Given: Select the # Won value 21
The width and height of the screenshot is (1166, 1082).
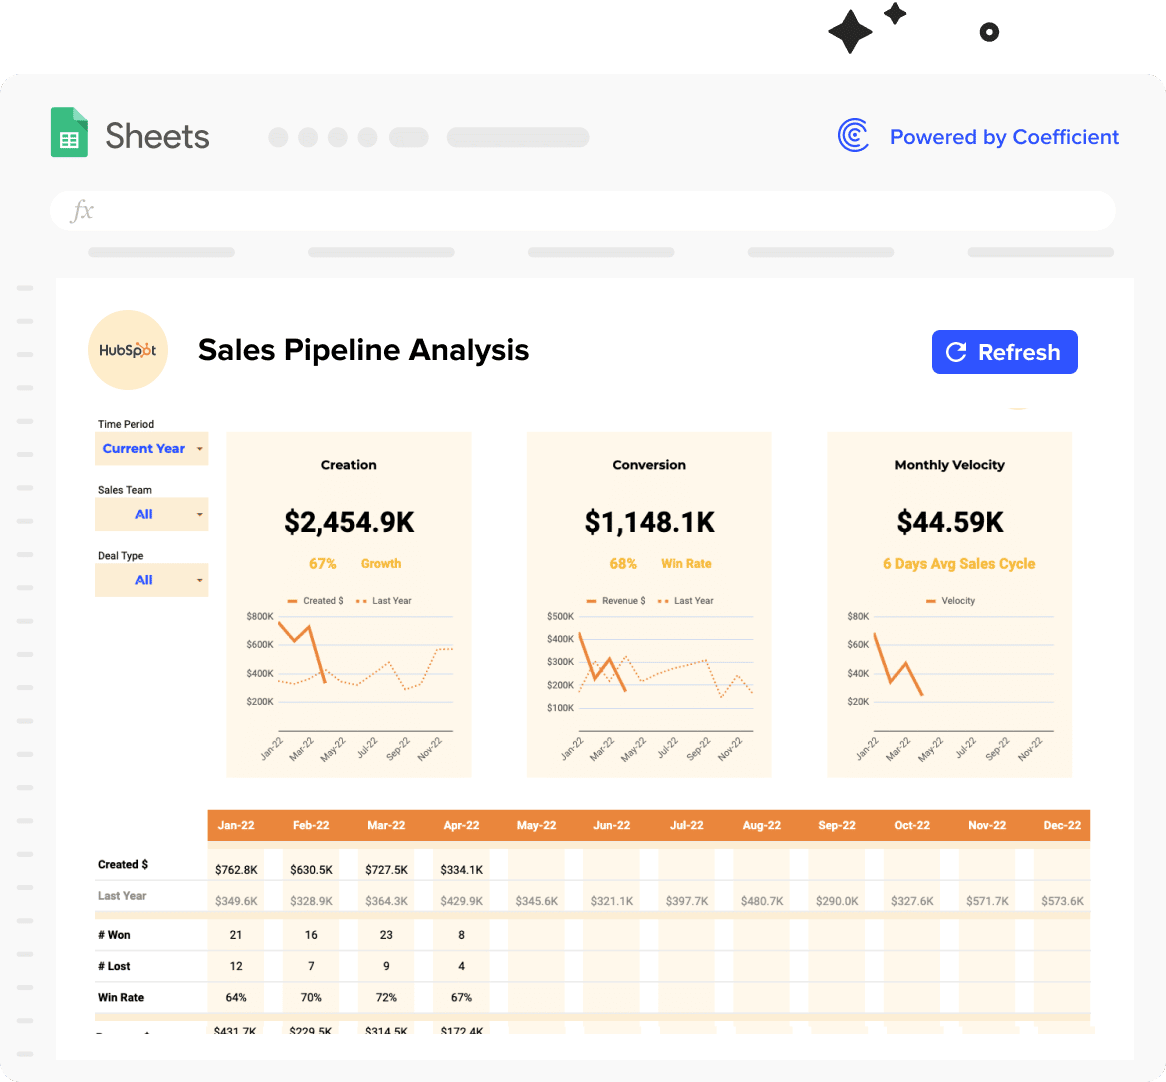Looking at the screenshot, I should pos(236,935).
